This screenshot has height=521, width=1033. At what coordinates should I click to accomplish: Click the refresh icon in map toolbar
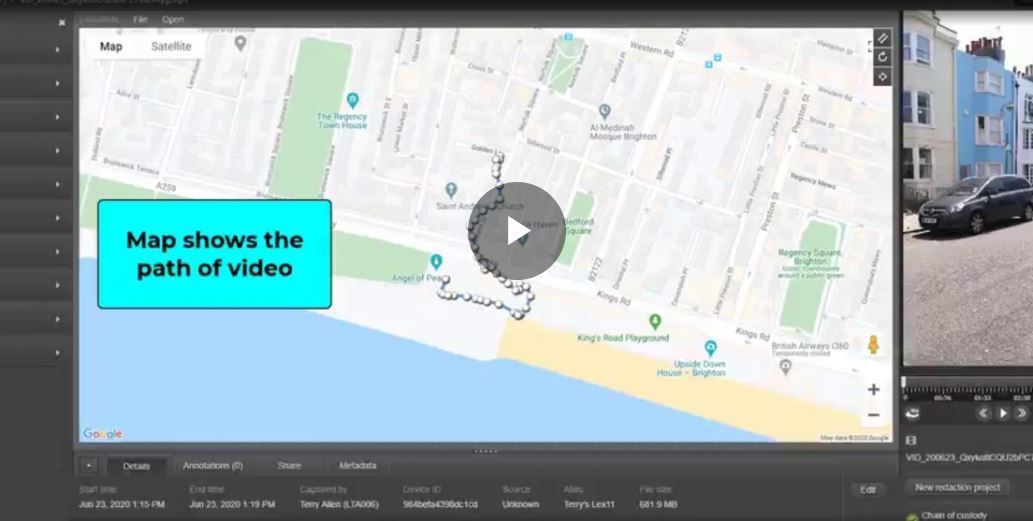pos(882,57)
